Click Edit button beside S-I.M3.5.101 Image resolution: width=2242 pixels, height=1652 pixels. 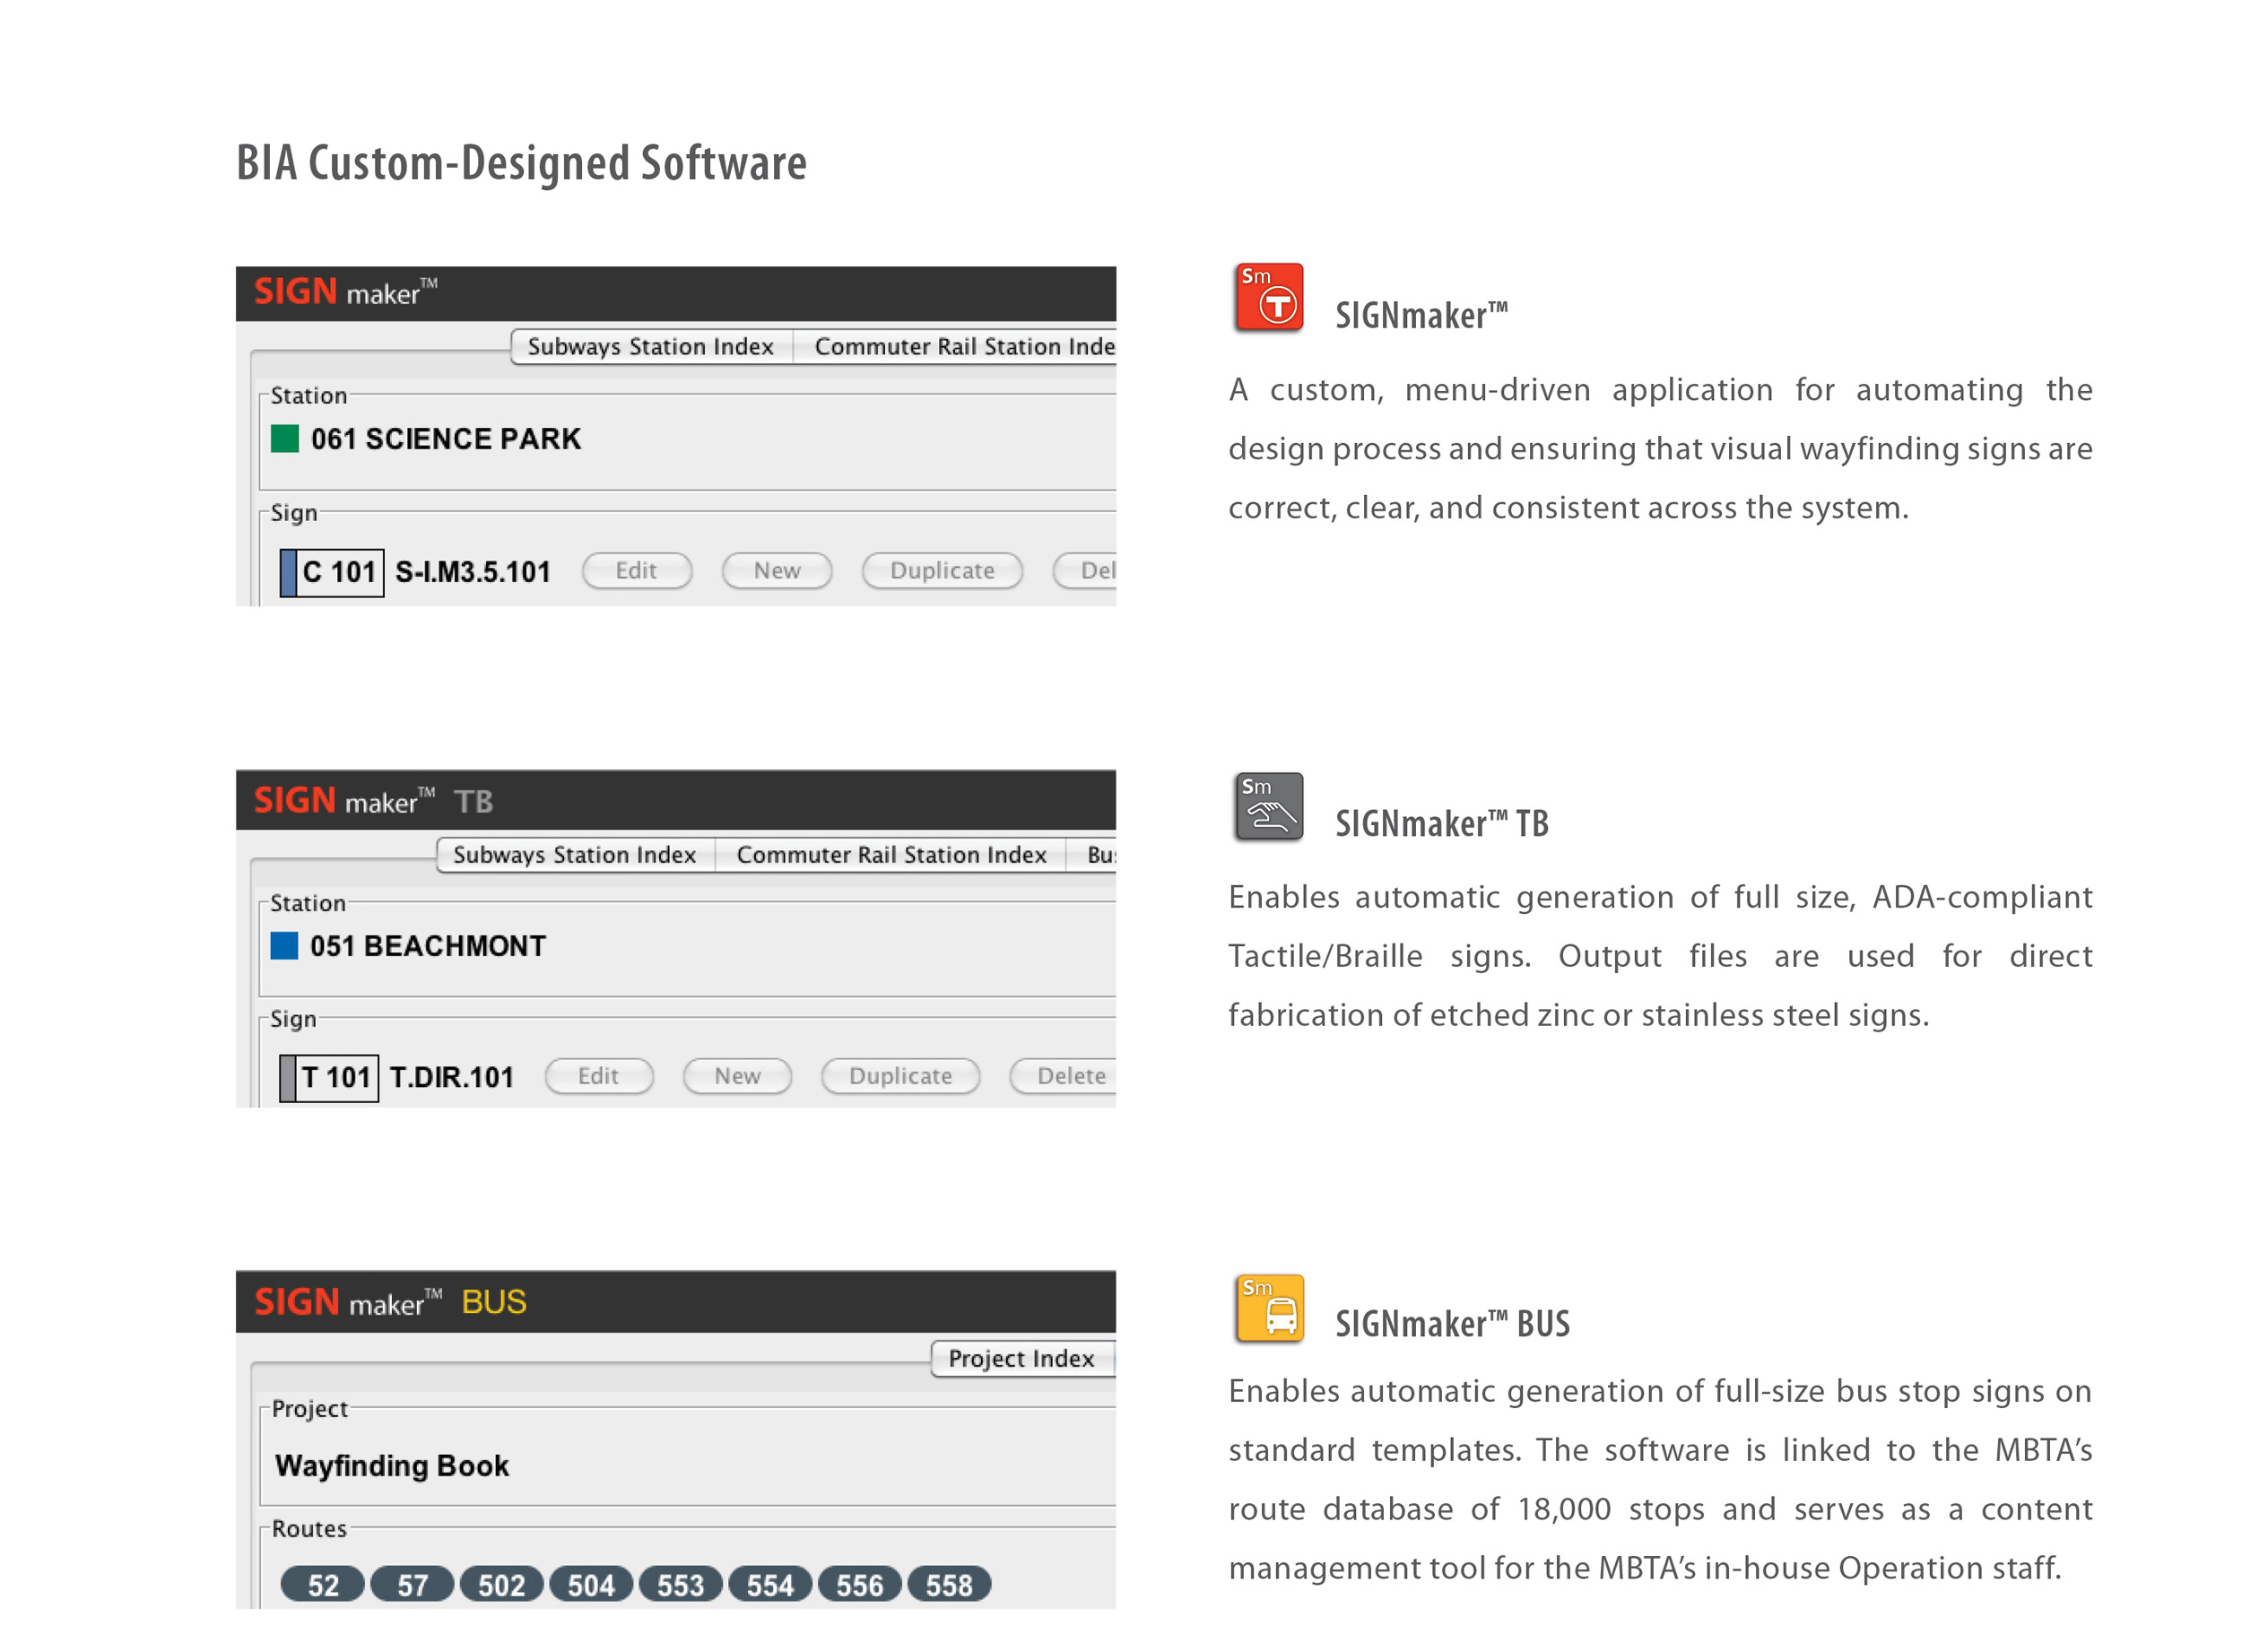tap(636, 570)
